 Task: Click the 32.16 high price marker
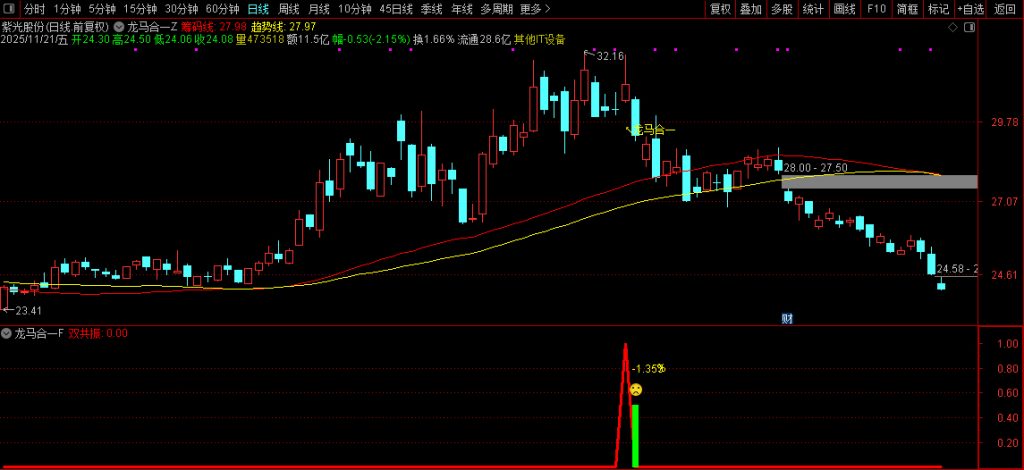coord(608,57)
